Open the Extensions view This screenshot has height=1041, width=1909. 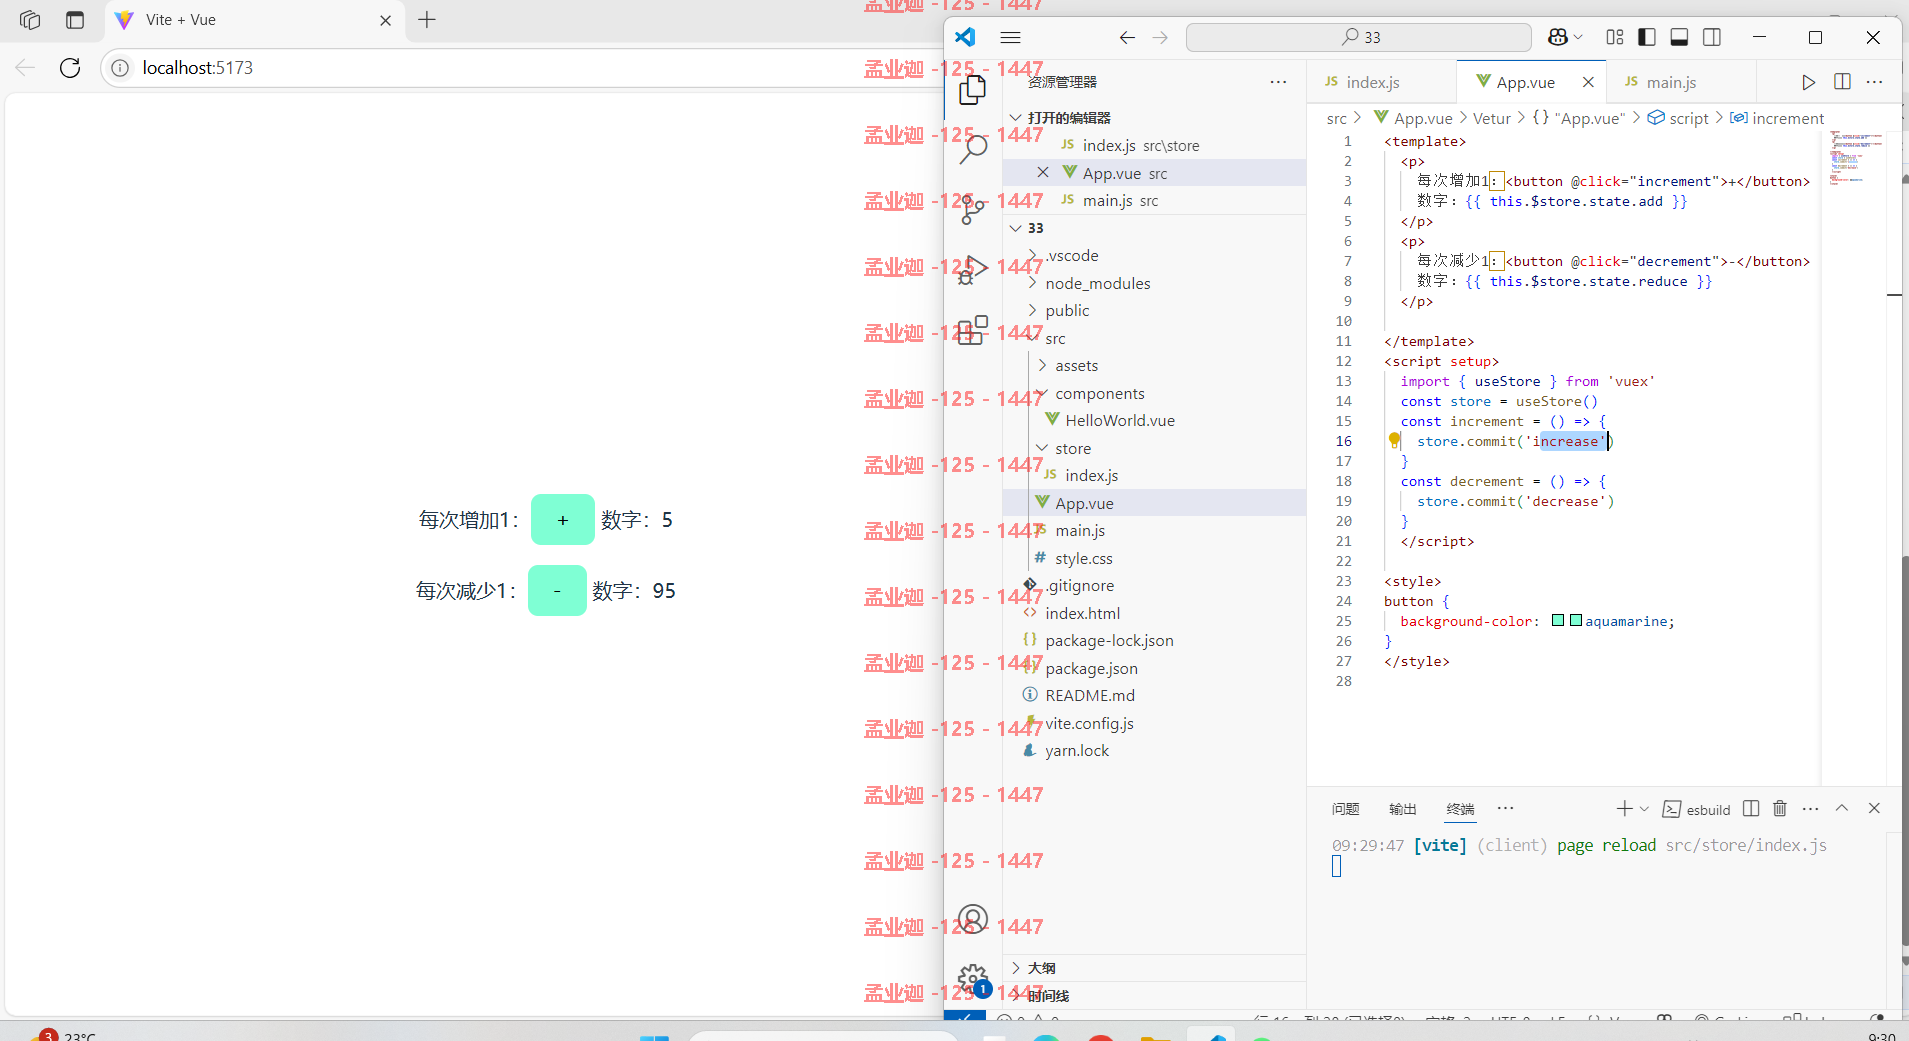[972, 330]
